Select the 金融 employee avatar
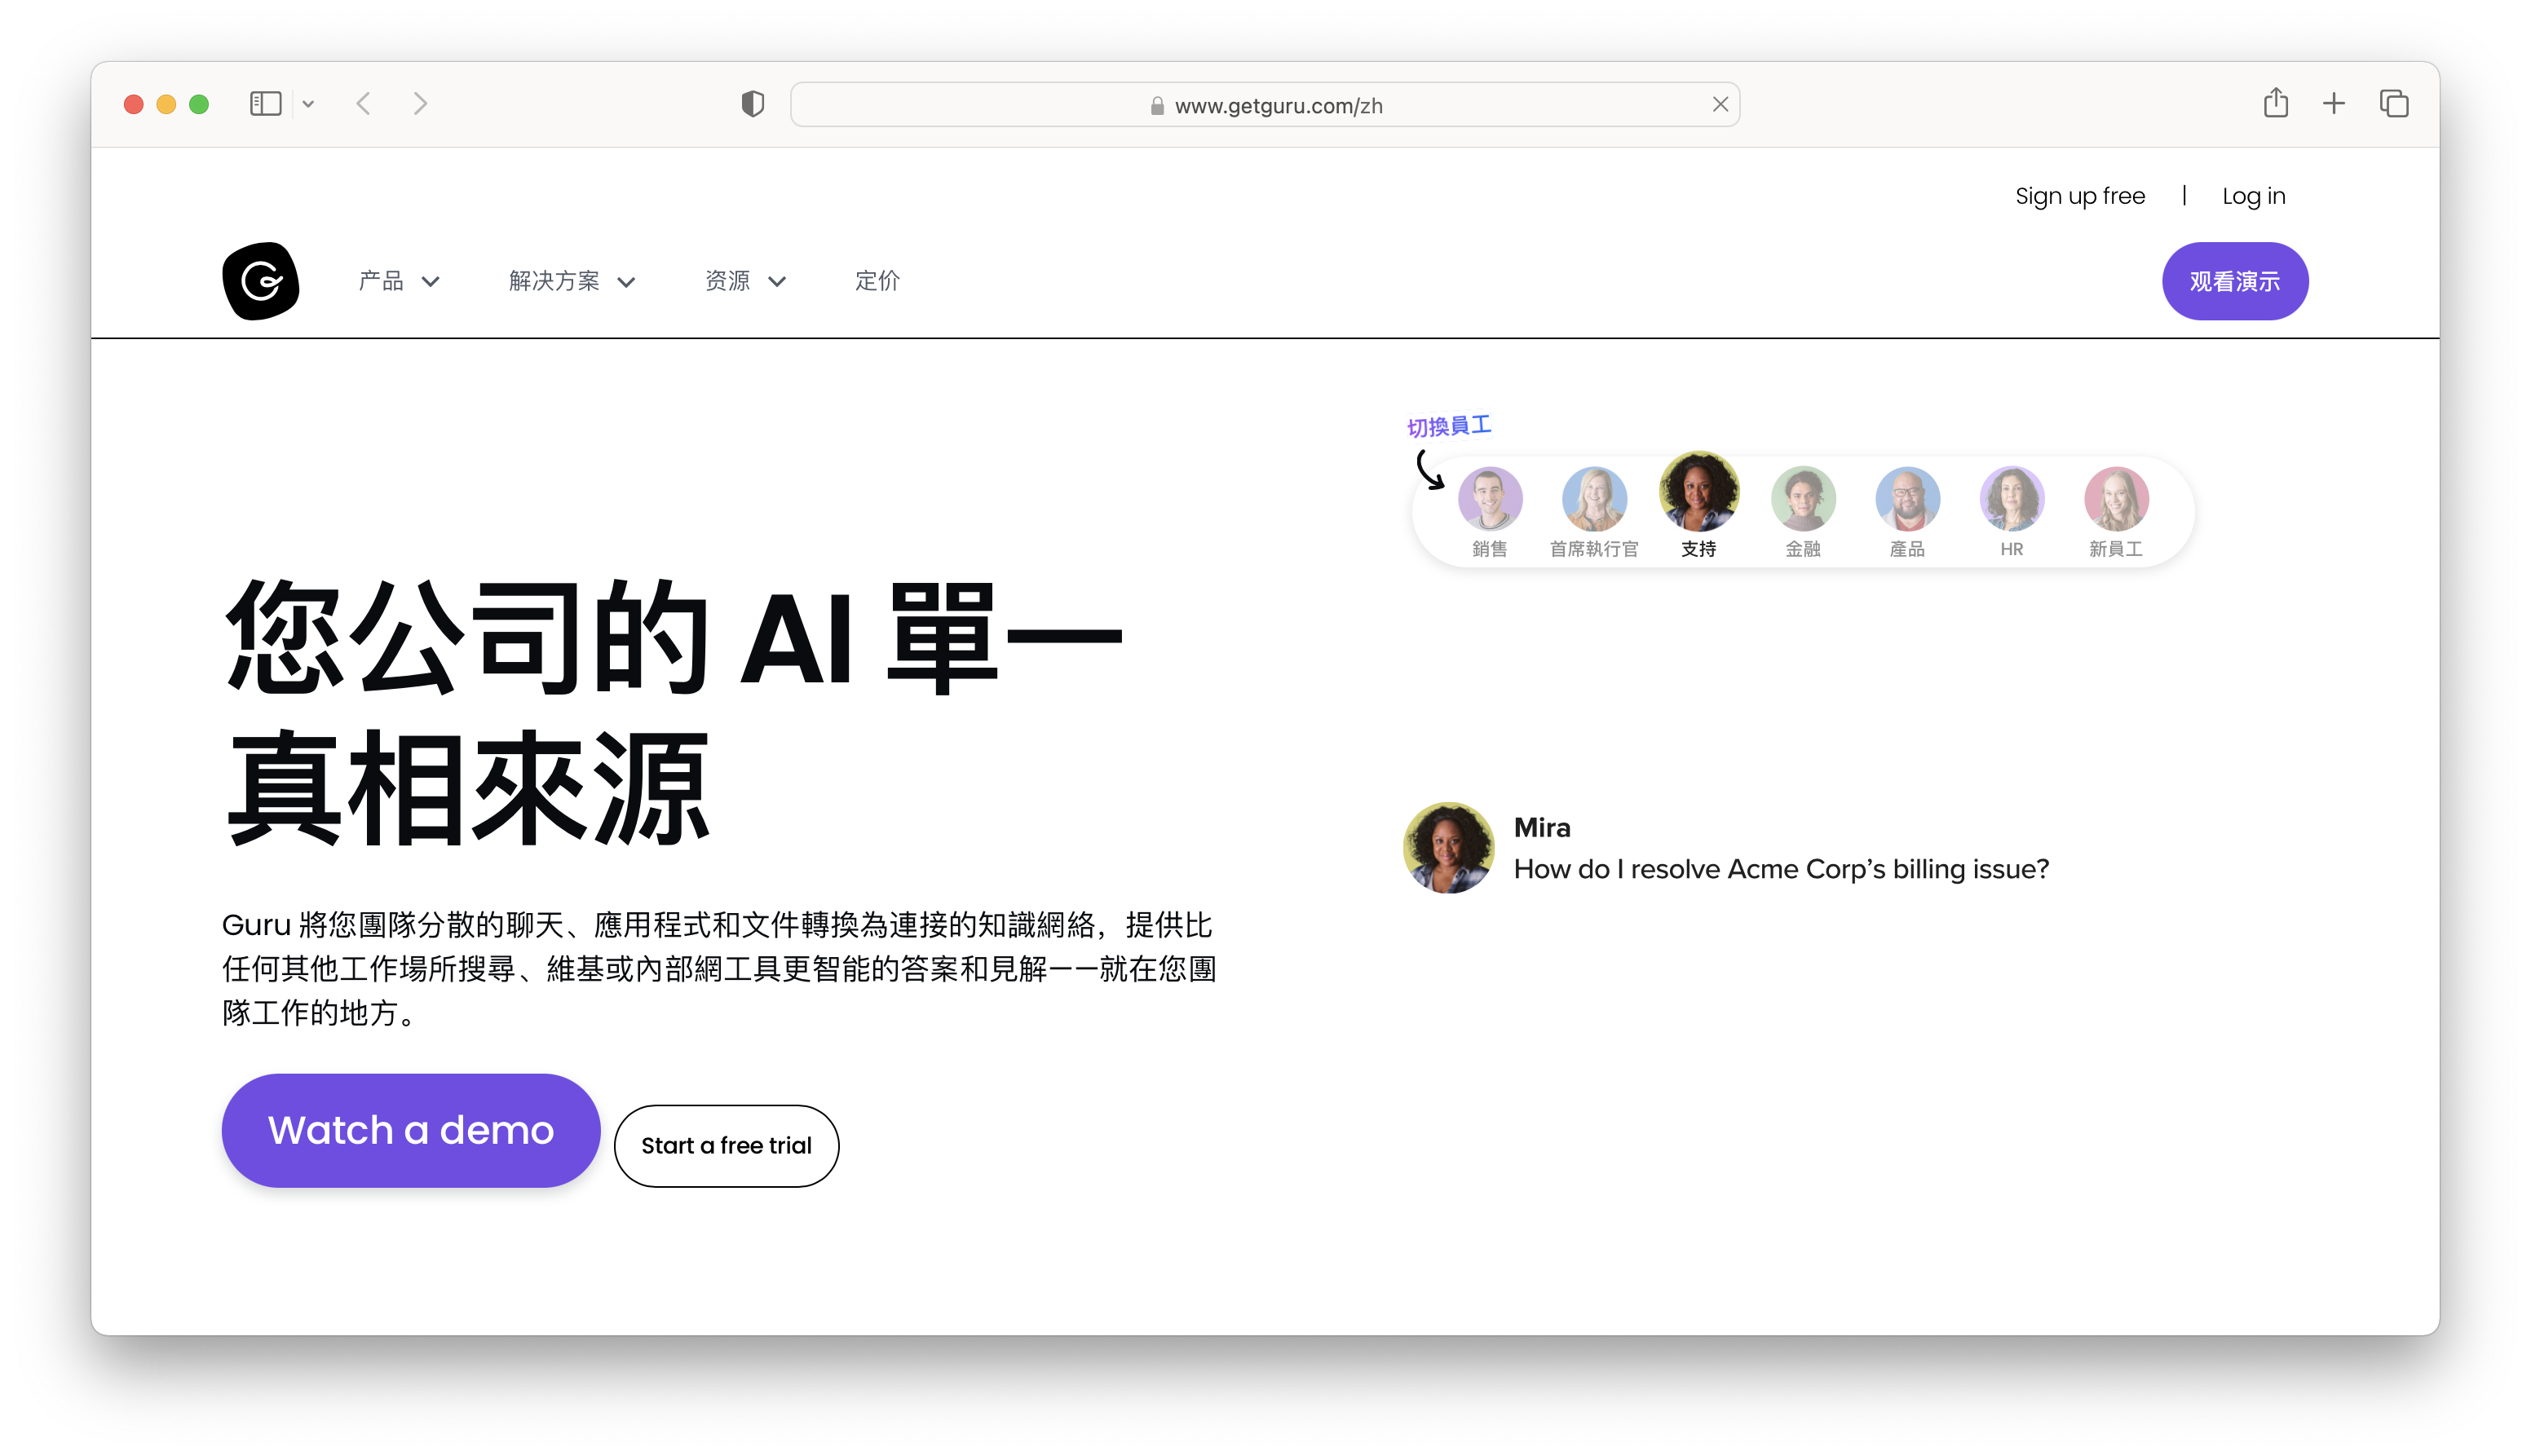The image size is (2531, 1456). (x=1802, y=498)
